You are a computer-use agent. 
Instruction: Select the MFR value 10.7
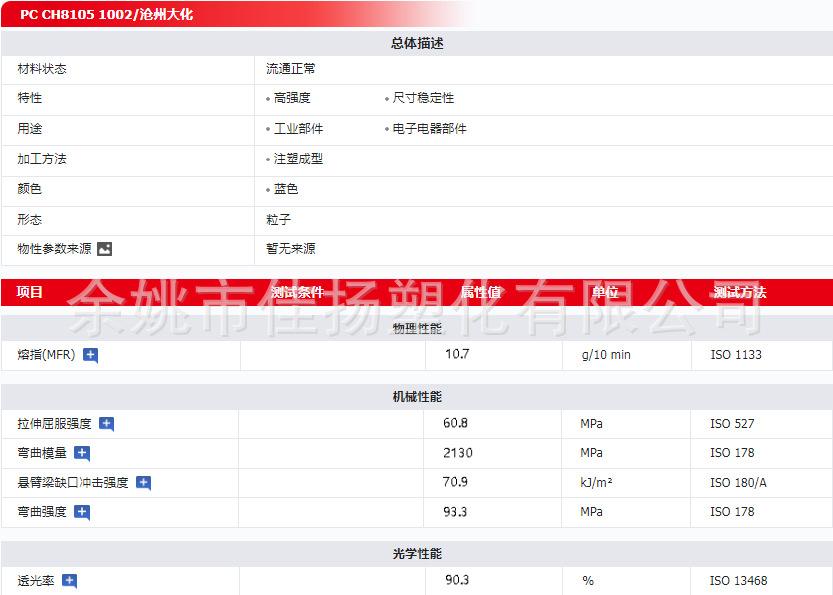coord(457,354)
